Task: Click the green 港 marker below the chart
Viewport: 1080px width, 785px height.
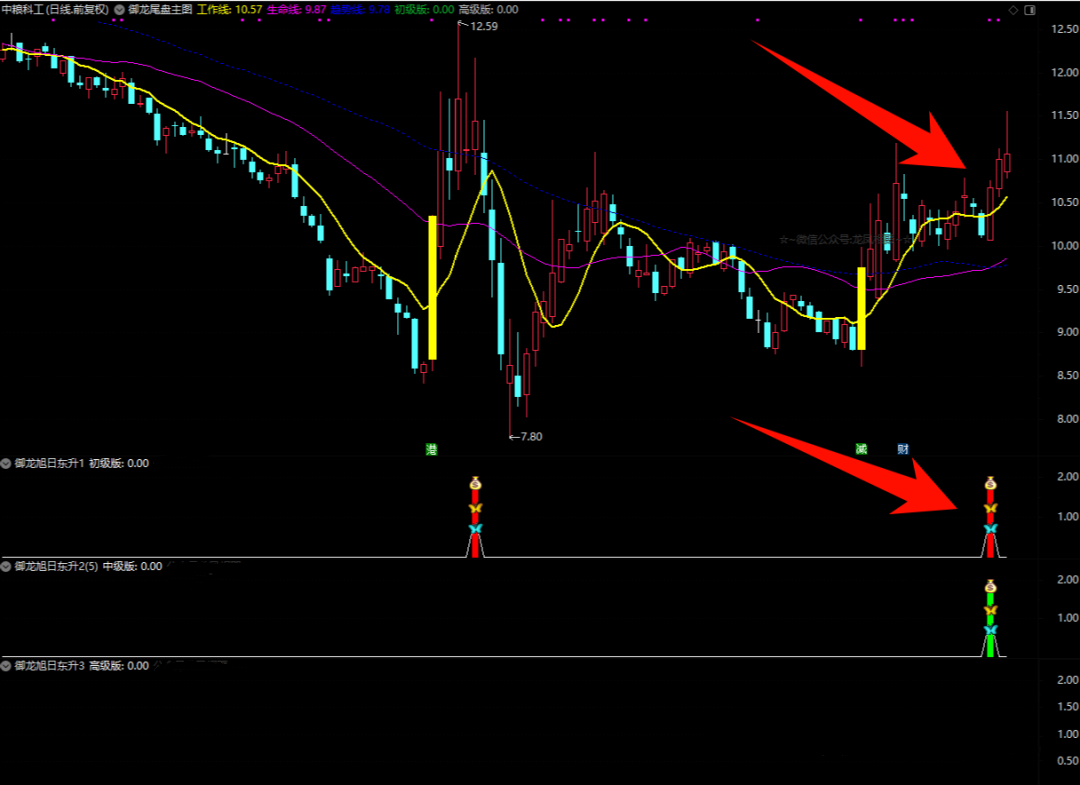Action: tap(431, 450)
